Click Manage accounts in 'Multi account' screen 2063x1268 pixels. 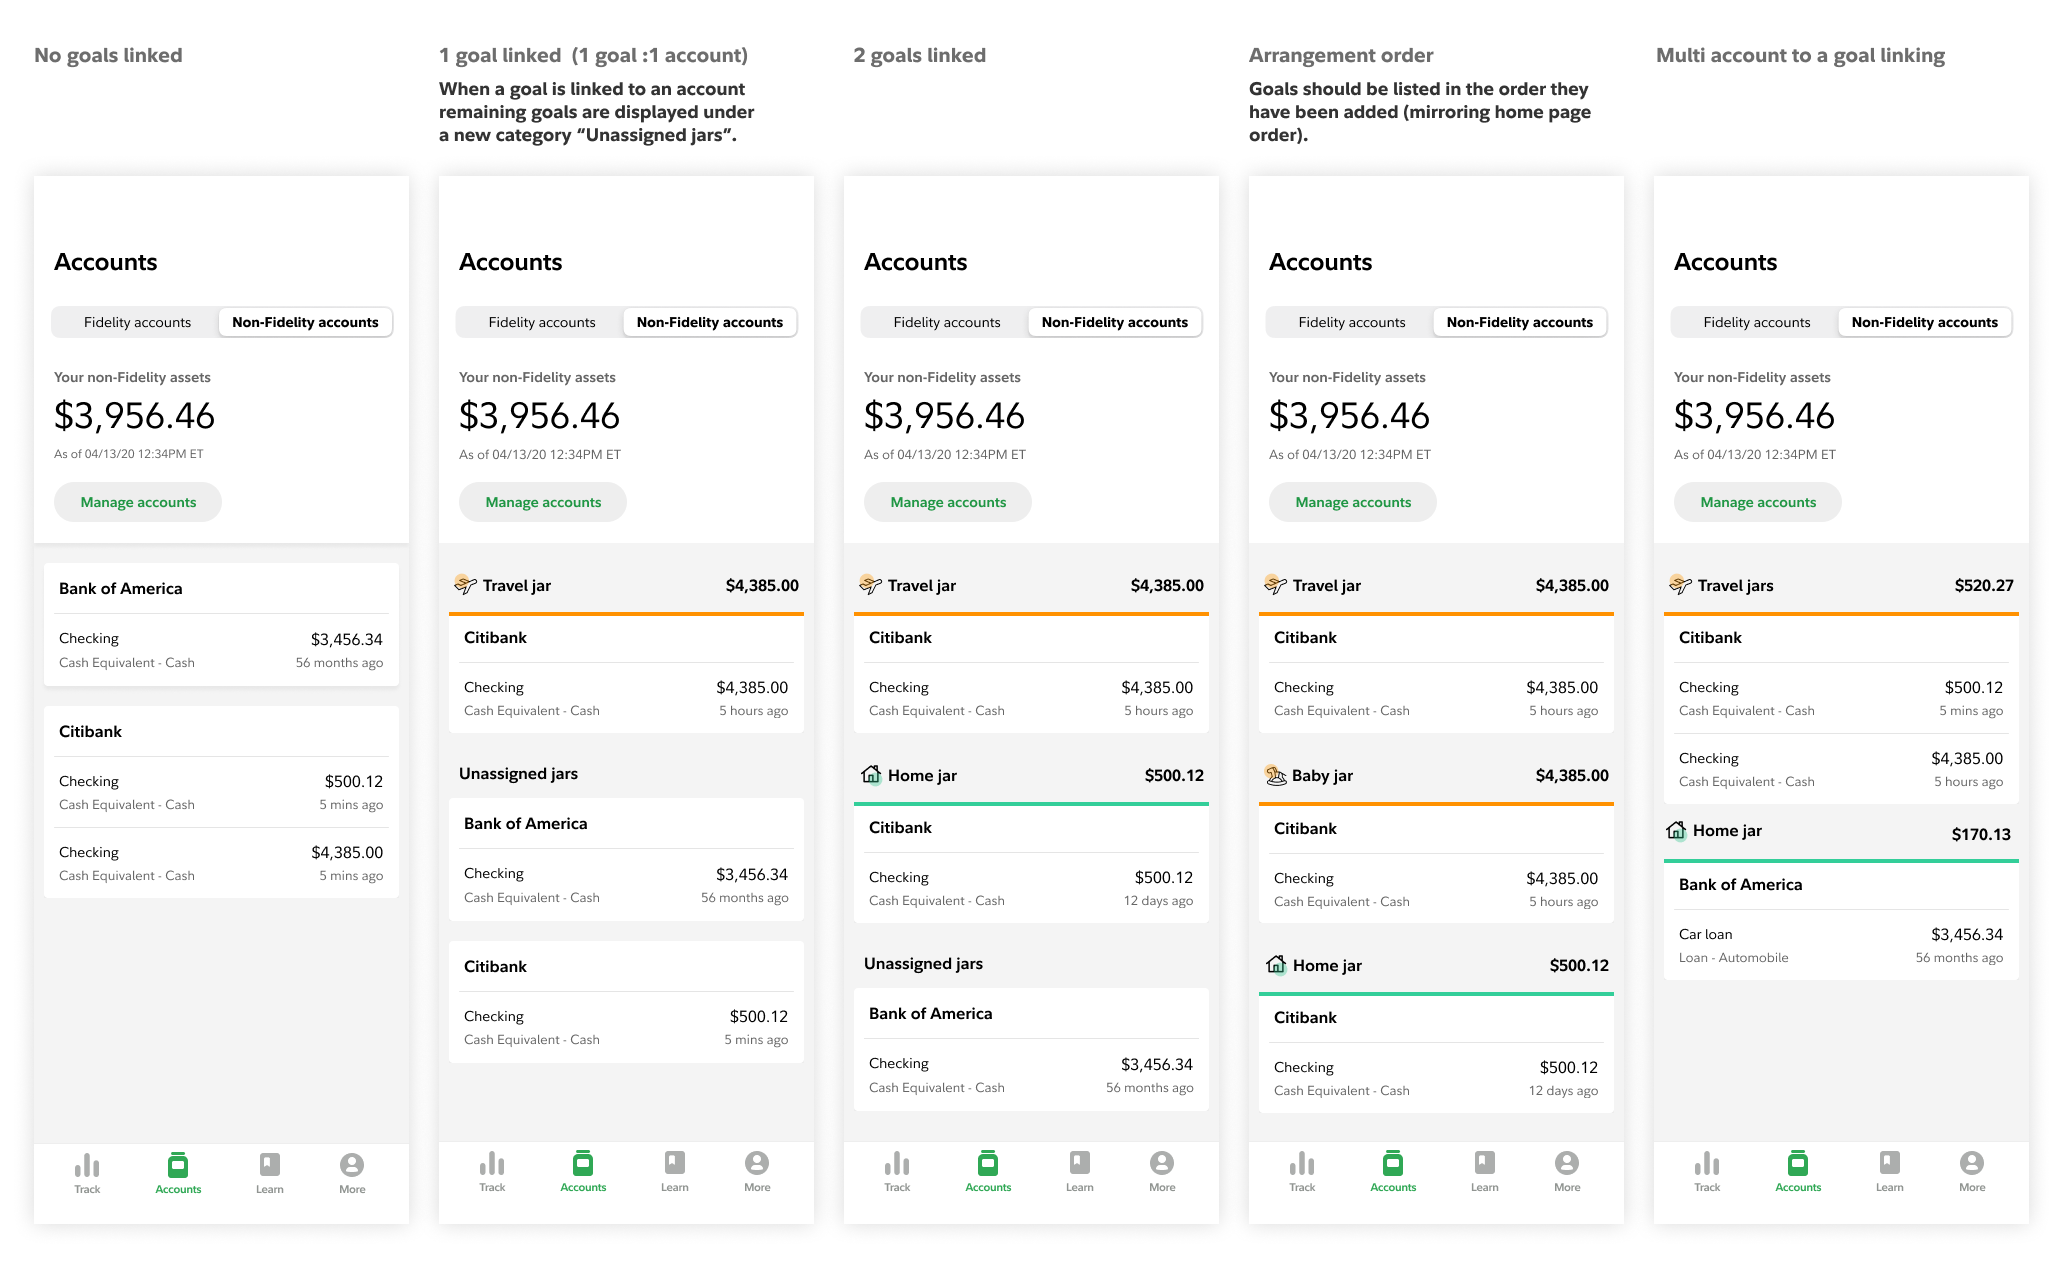pos(1757,502)
